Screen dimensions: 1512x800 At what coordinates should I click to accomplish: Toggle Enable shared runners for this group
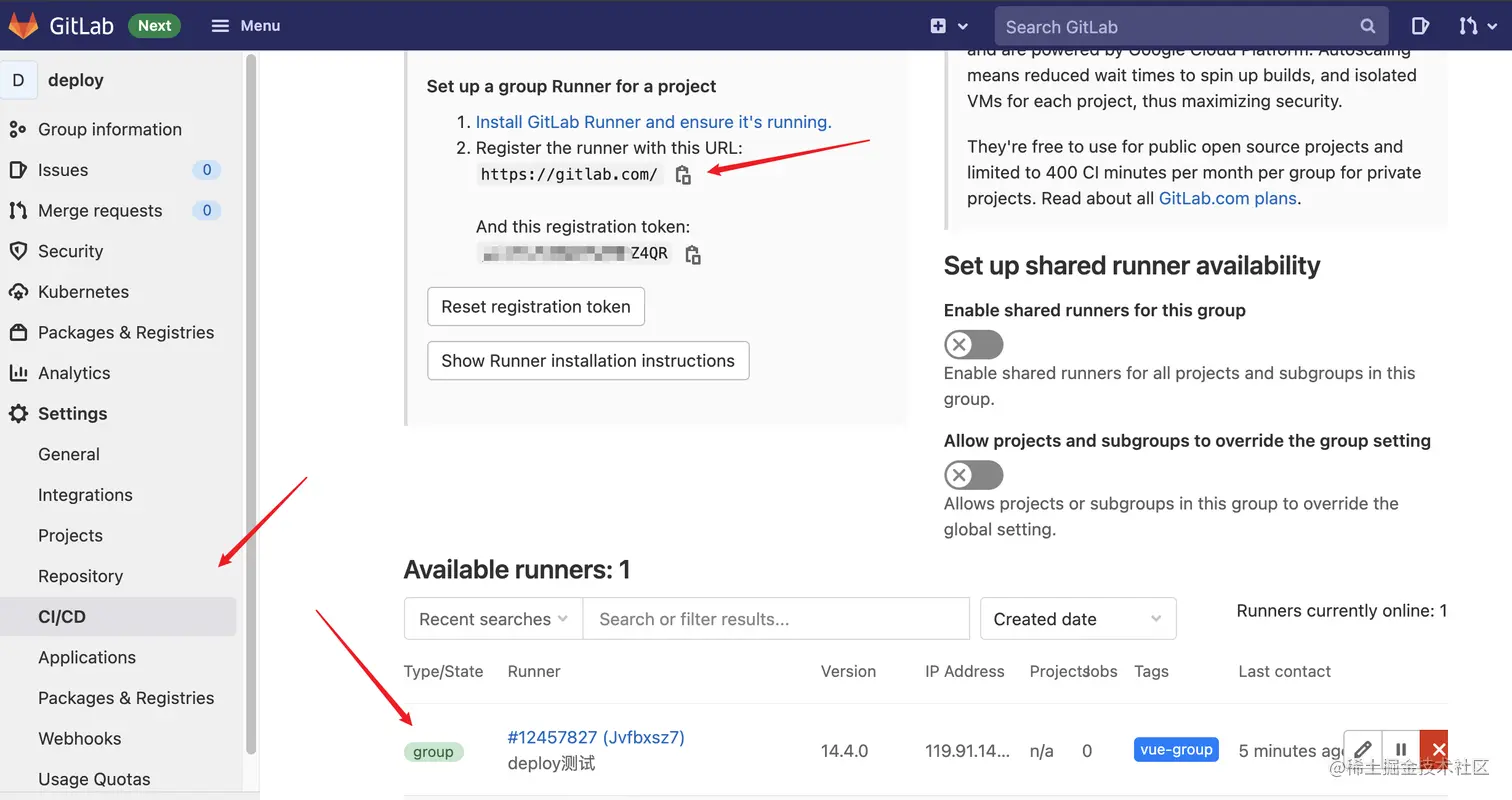point(973,345)
